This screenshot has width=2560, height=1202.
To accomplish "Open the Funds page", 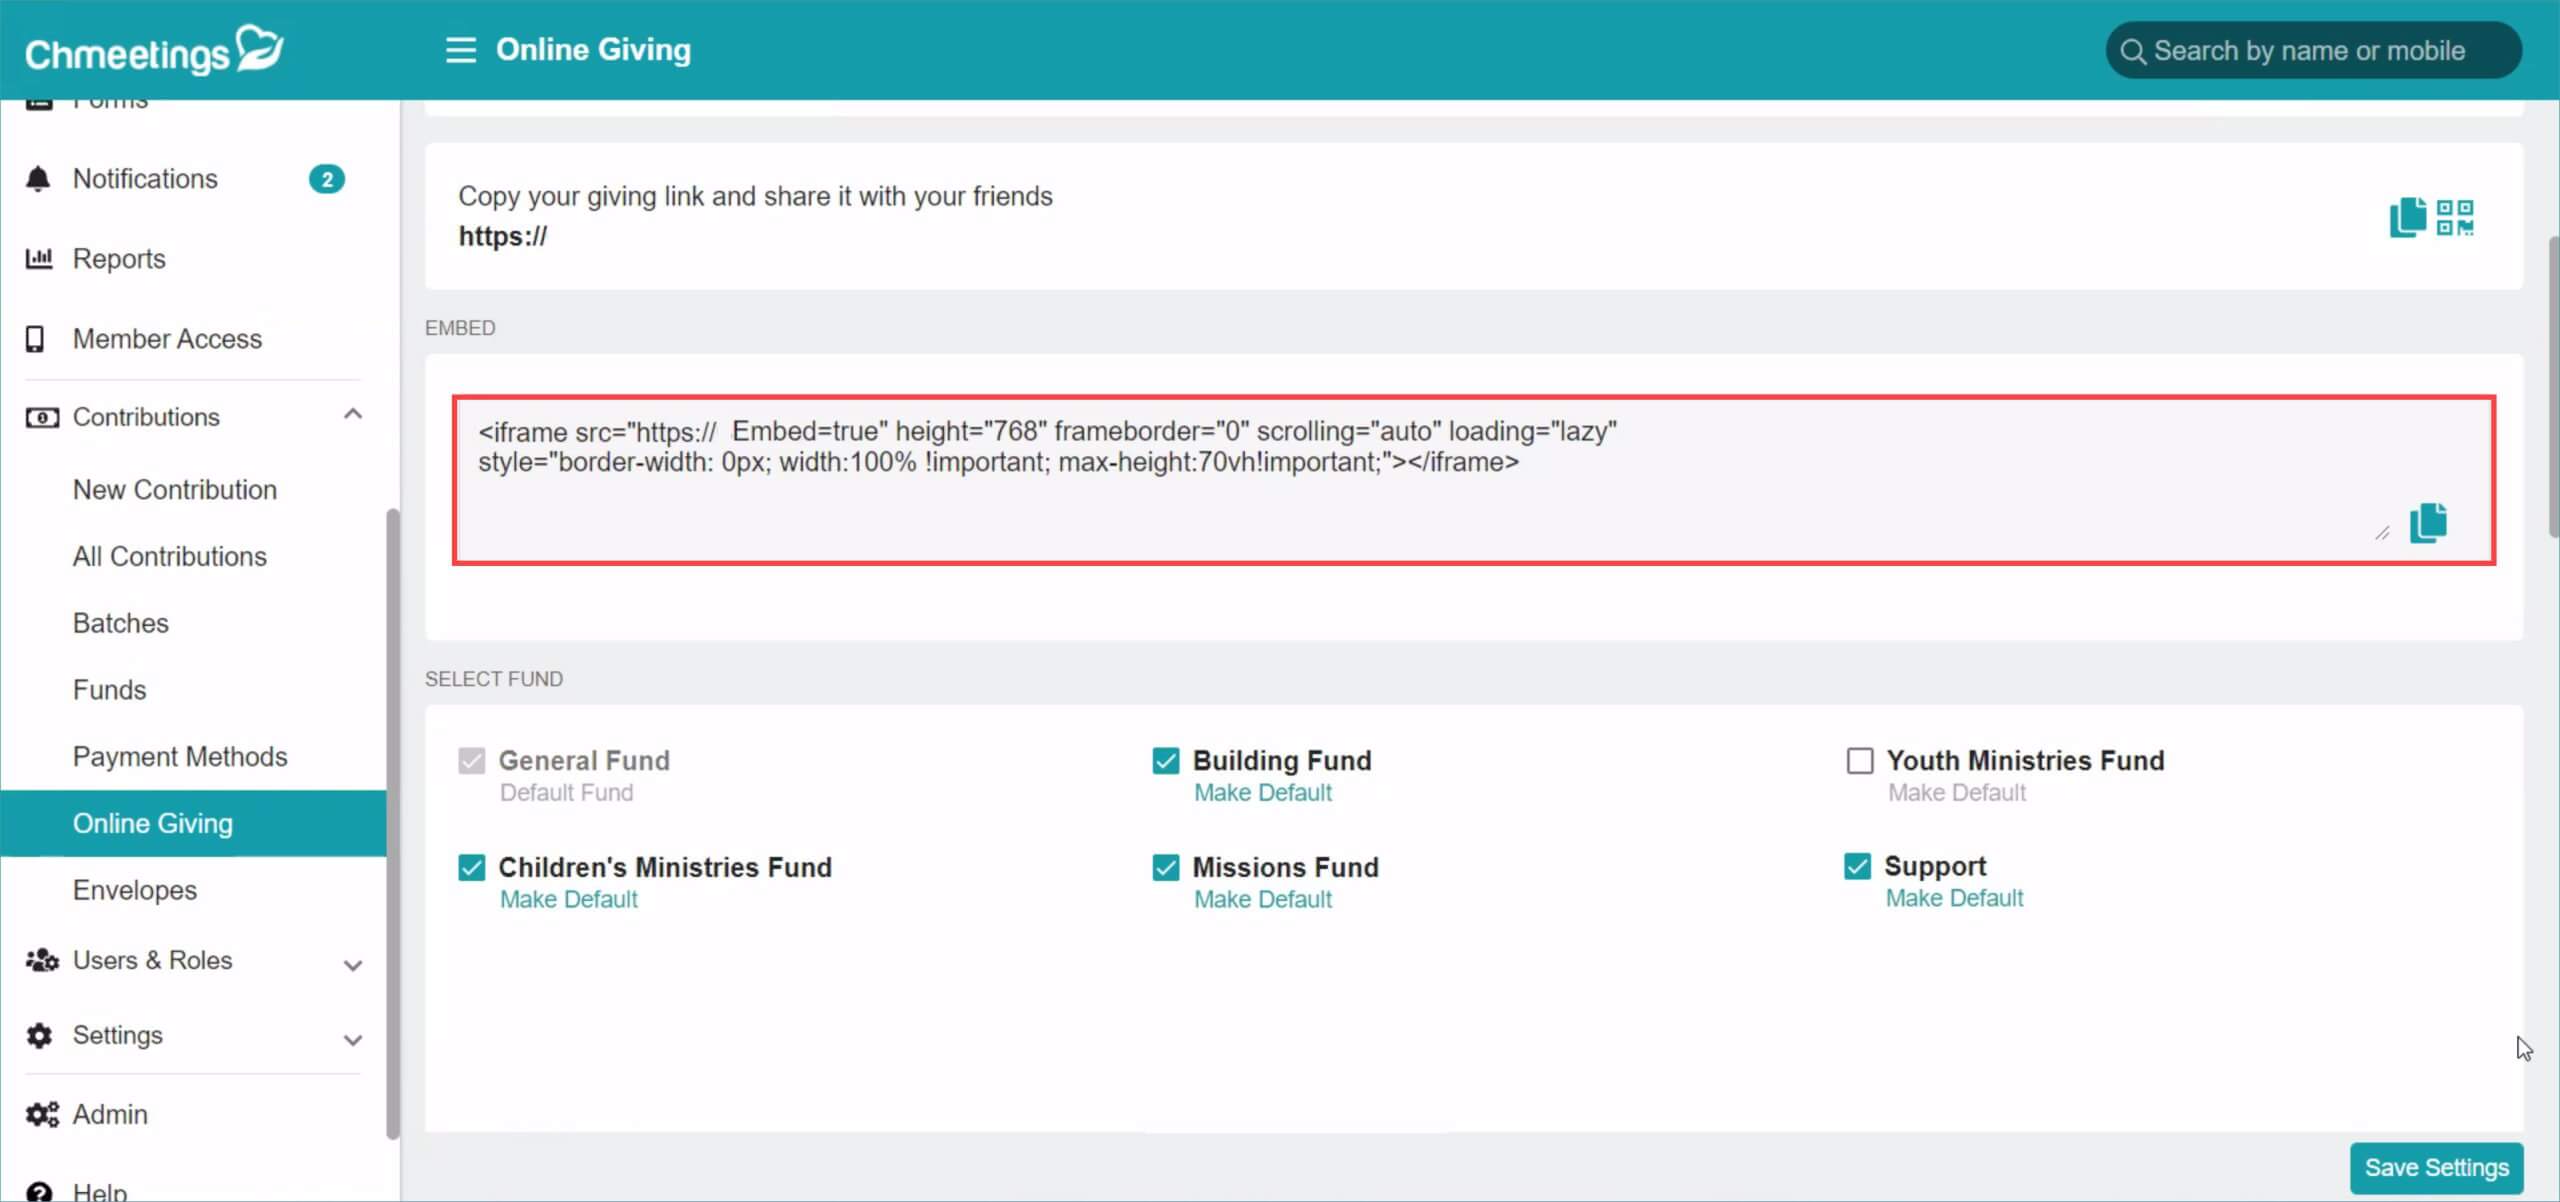I will 110,690.
